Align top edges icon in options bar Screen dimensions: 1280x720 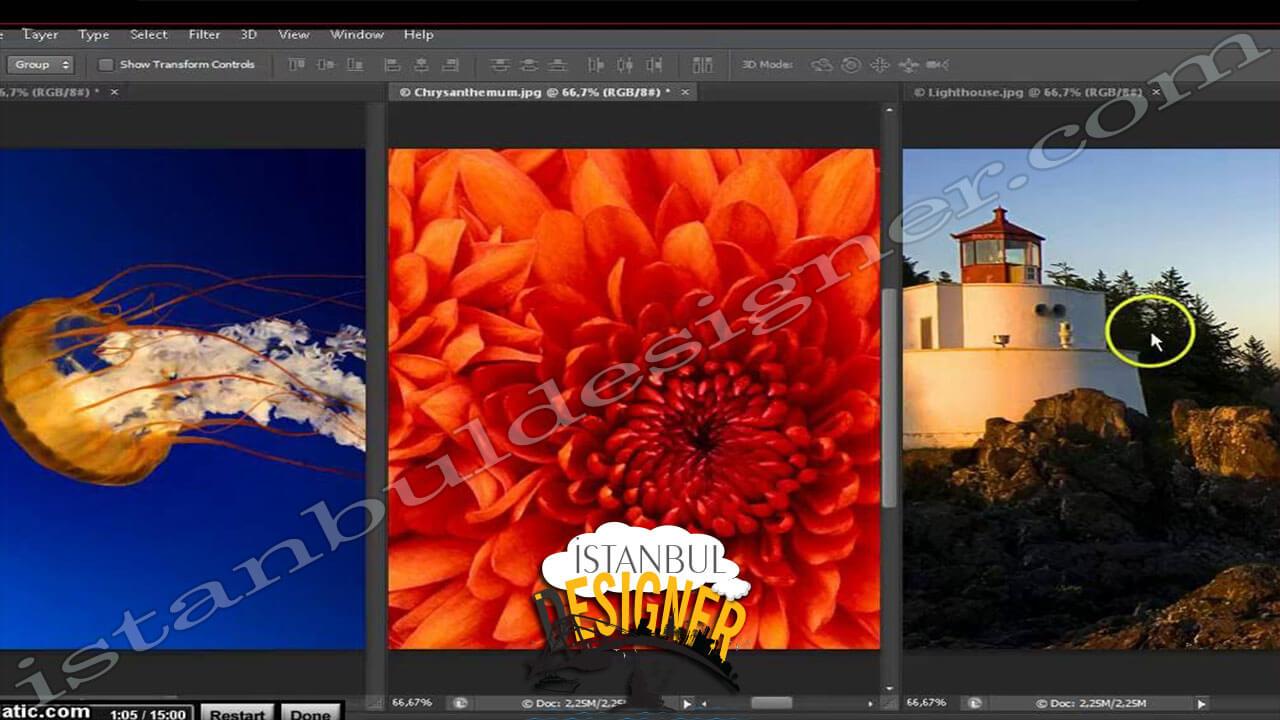297,65
